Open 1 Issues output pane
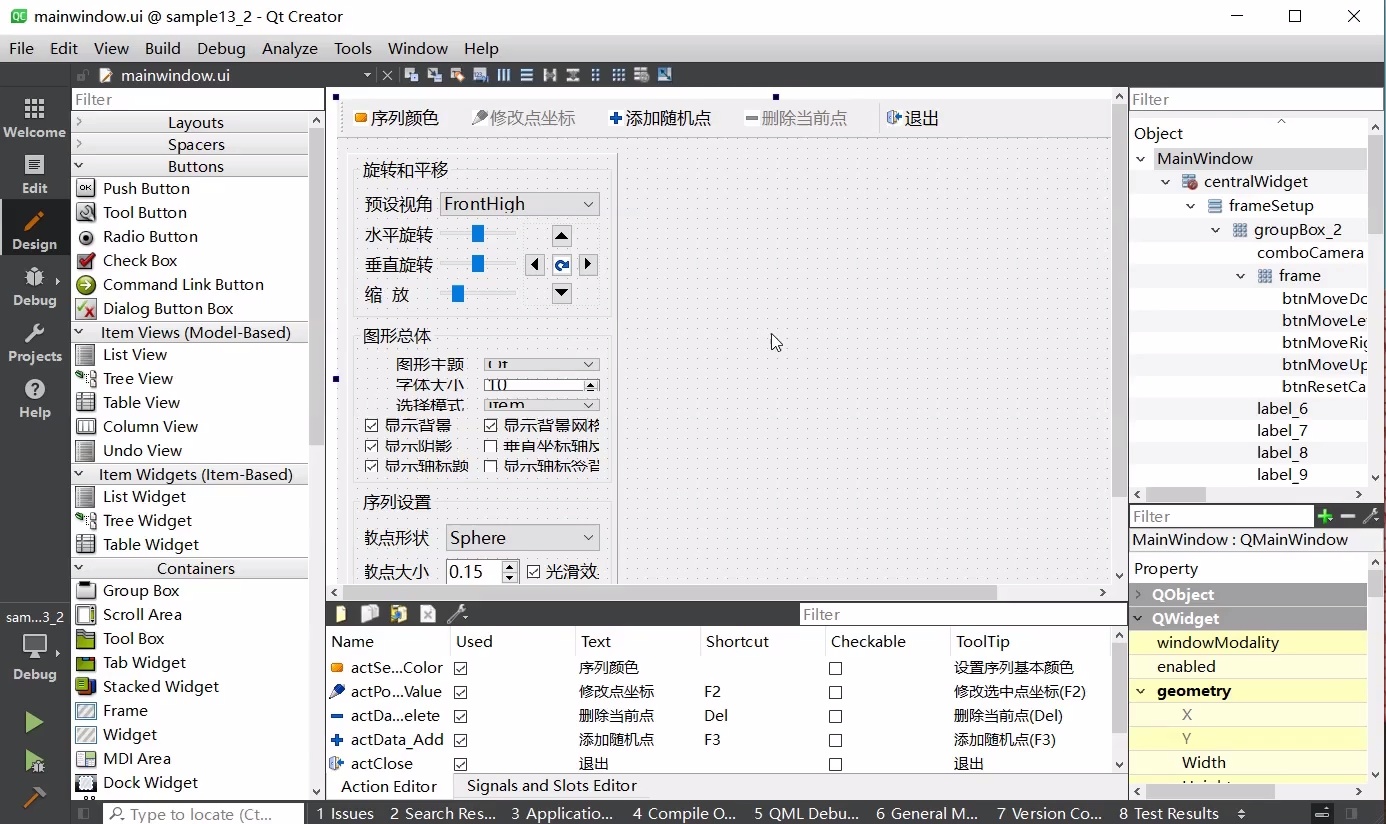 (345, 814)
